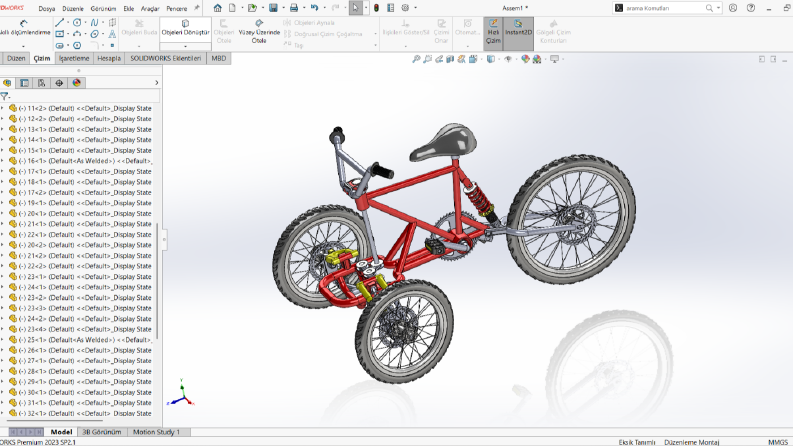Toggle the Hızlı Çizim button
Screen dimensions: 793x446
pyautogui.click(x=493, y=33)
